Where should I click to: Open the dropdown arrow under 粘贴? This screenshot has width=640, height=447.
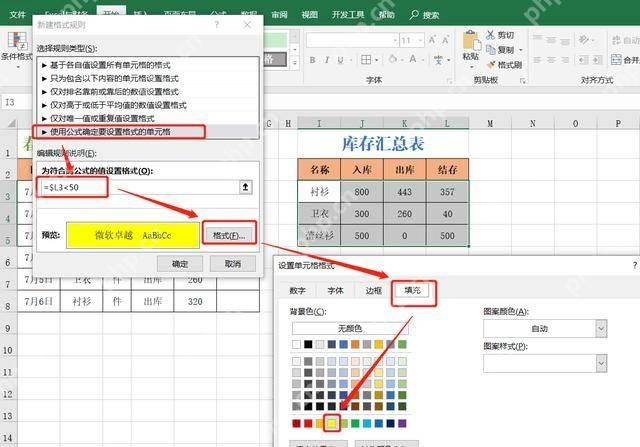471,67
